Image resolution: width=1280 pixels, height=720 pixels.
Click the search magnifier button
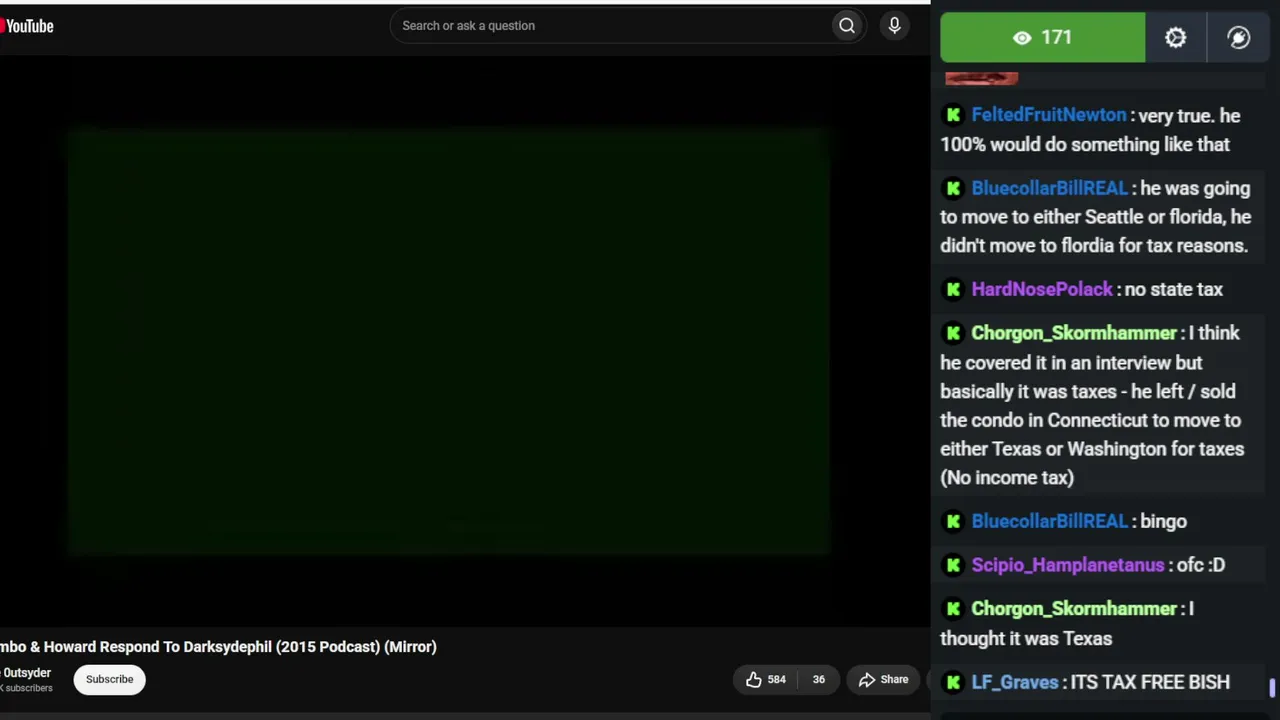click(847, 26)
